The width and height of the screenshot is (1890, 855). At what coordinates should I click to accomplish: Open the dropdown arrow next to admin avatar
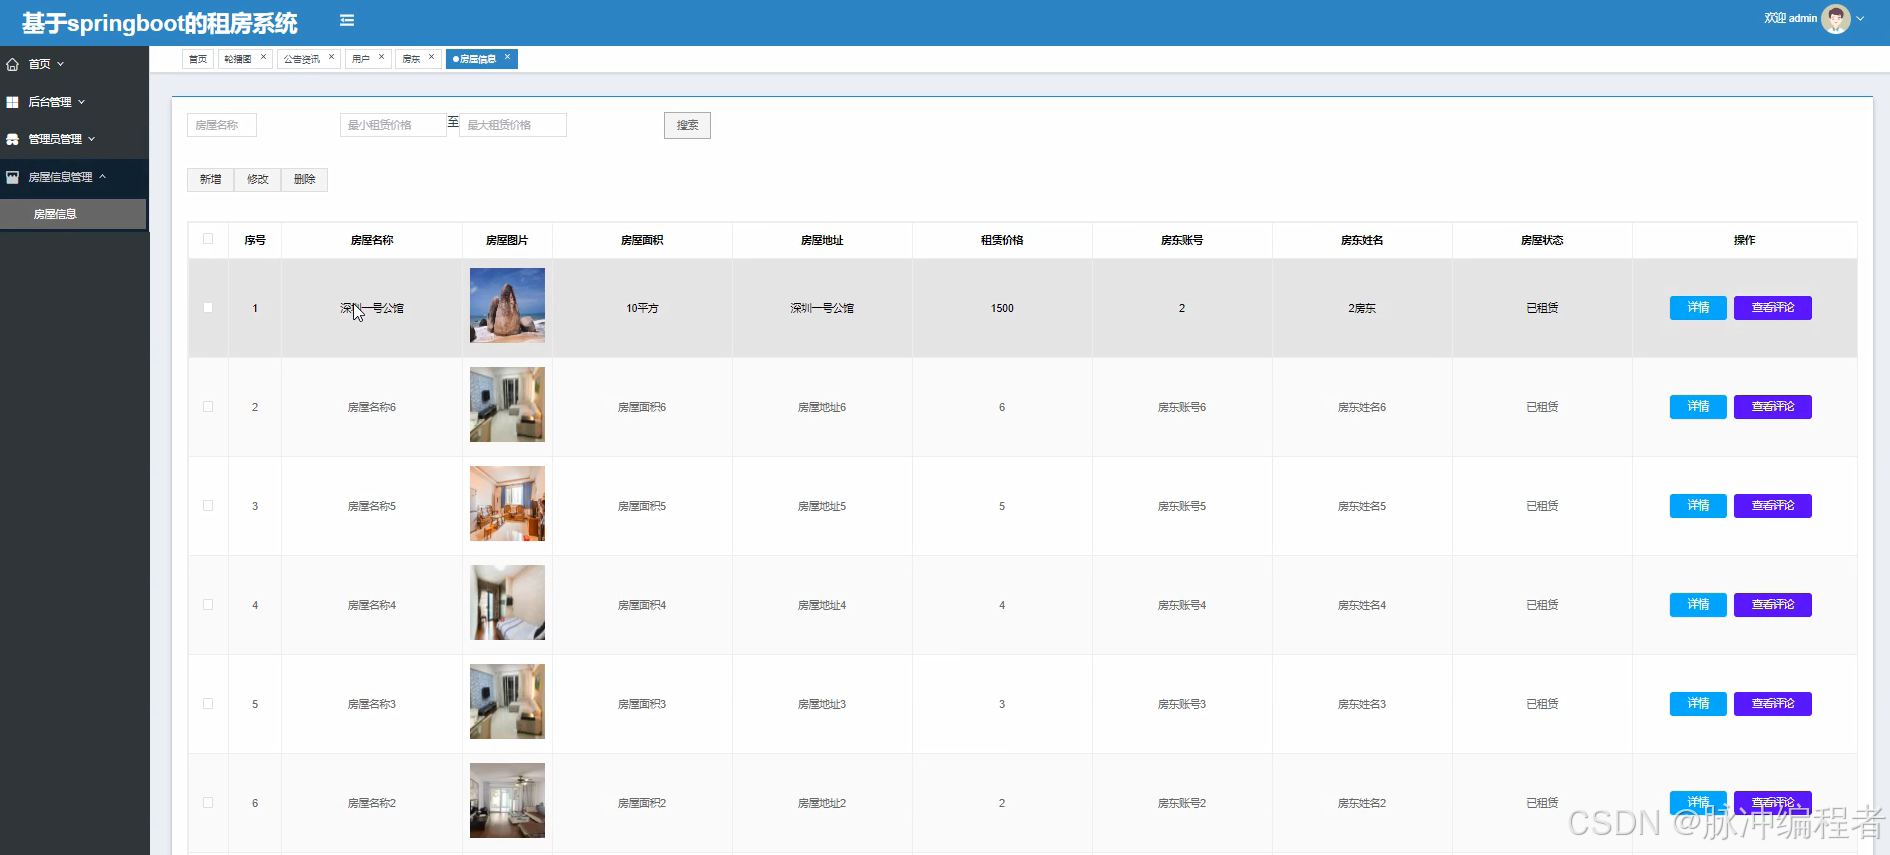(1860, 18)
